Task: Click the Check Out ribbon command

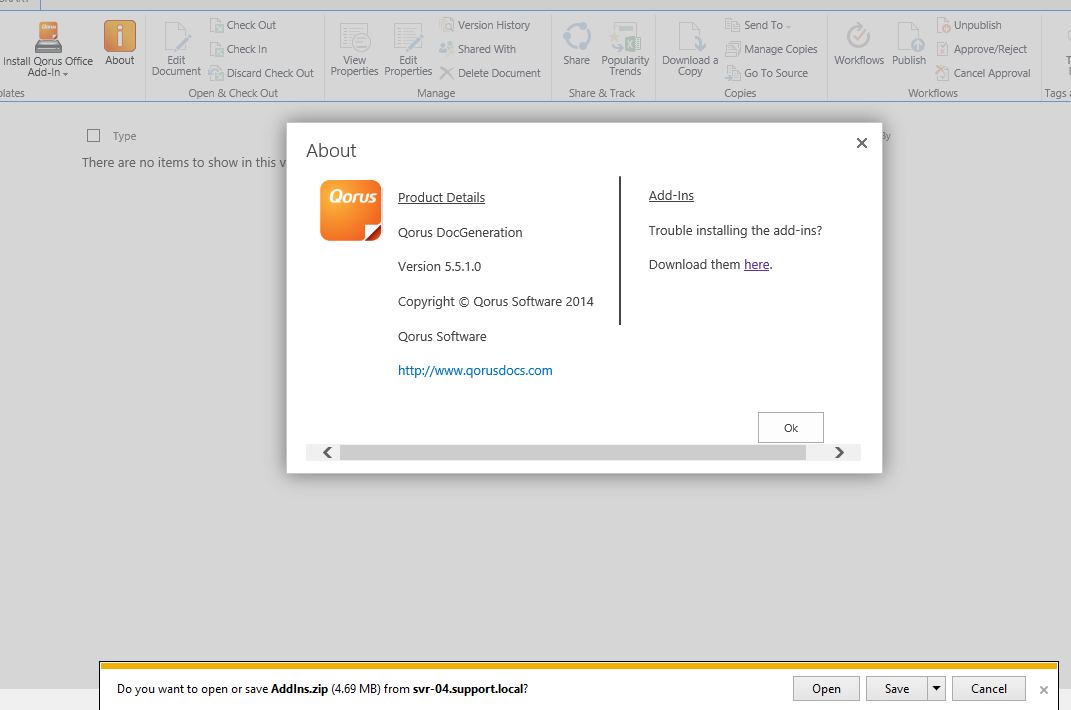Action: 243,25
